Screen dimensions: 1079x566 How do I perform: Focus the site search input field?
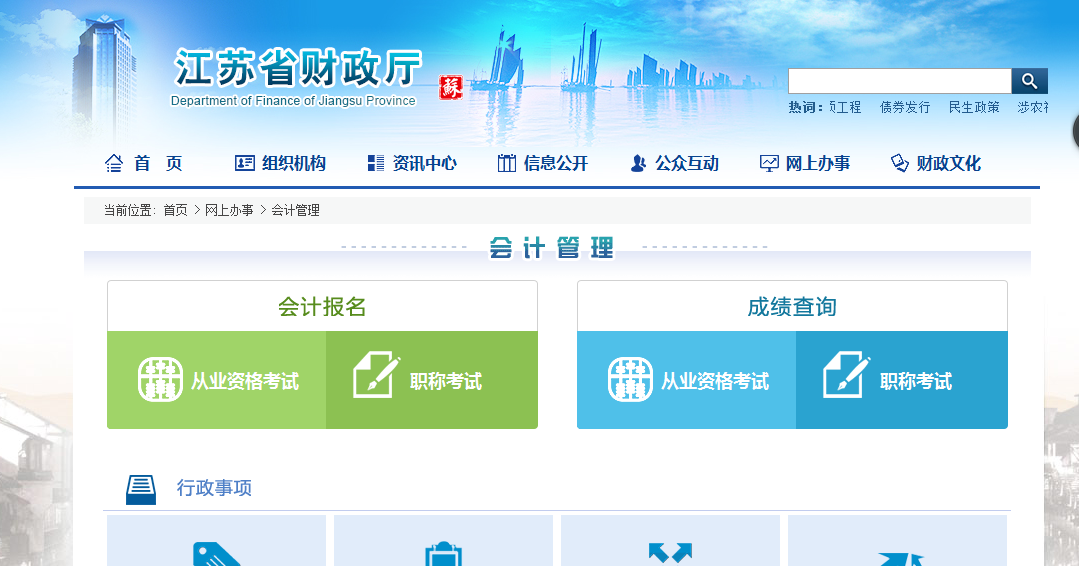tap(900, 81)
